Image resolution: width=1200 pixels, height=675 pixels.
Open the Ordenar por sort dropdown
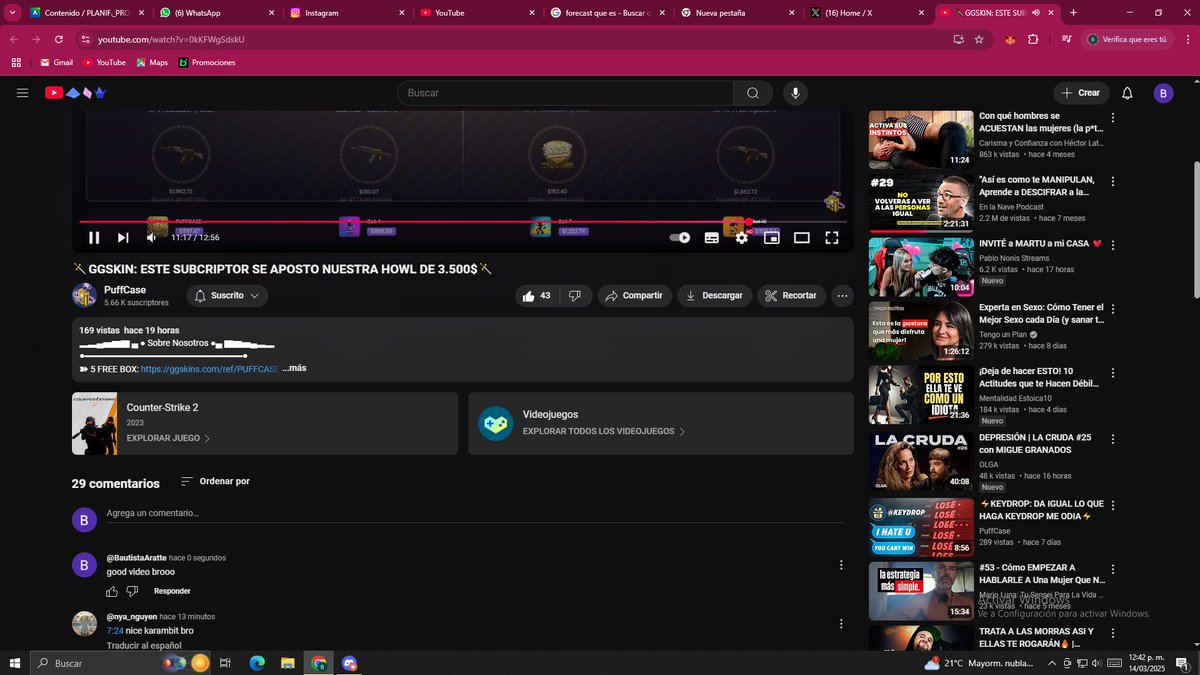click(x=215, y=481)
